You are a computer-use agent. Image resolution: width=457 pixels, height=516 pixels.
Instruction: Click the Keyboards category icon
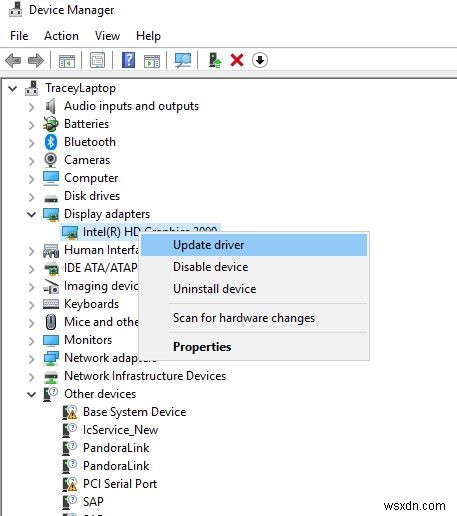tap(51, 304)
